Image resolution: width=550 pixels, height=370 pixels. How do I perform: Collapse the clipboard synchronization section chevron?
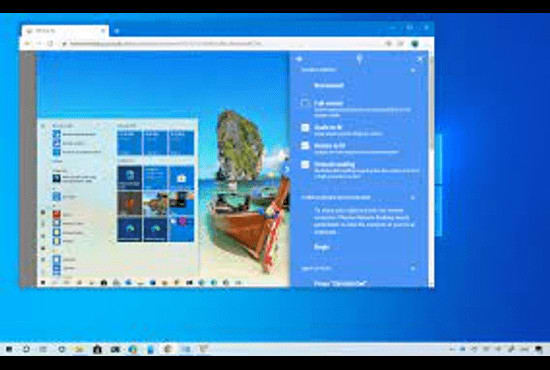(413, 198)
